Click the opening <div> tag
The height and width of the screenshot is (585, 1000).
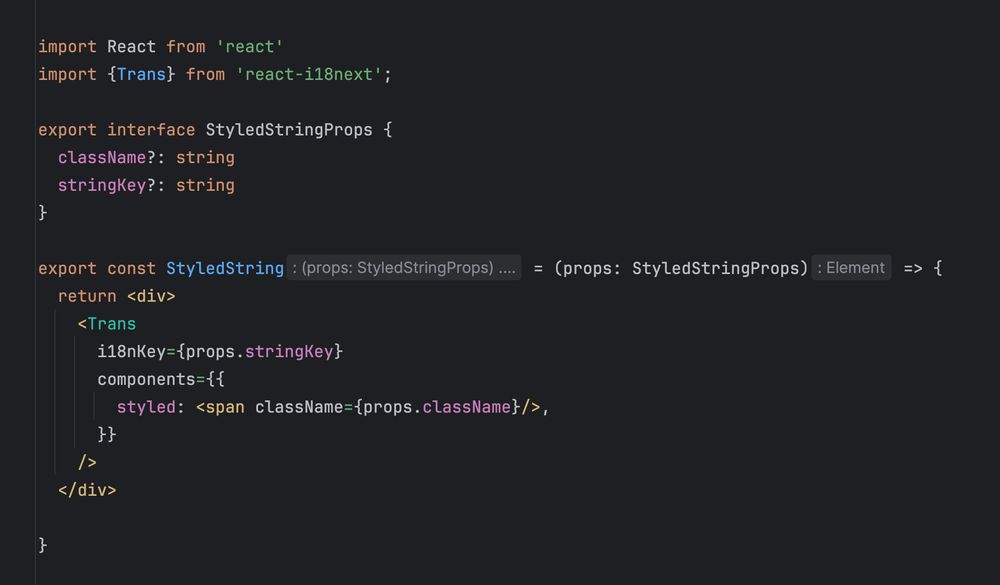[151, 297]
